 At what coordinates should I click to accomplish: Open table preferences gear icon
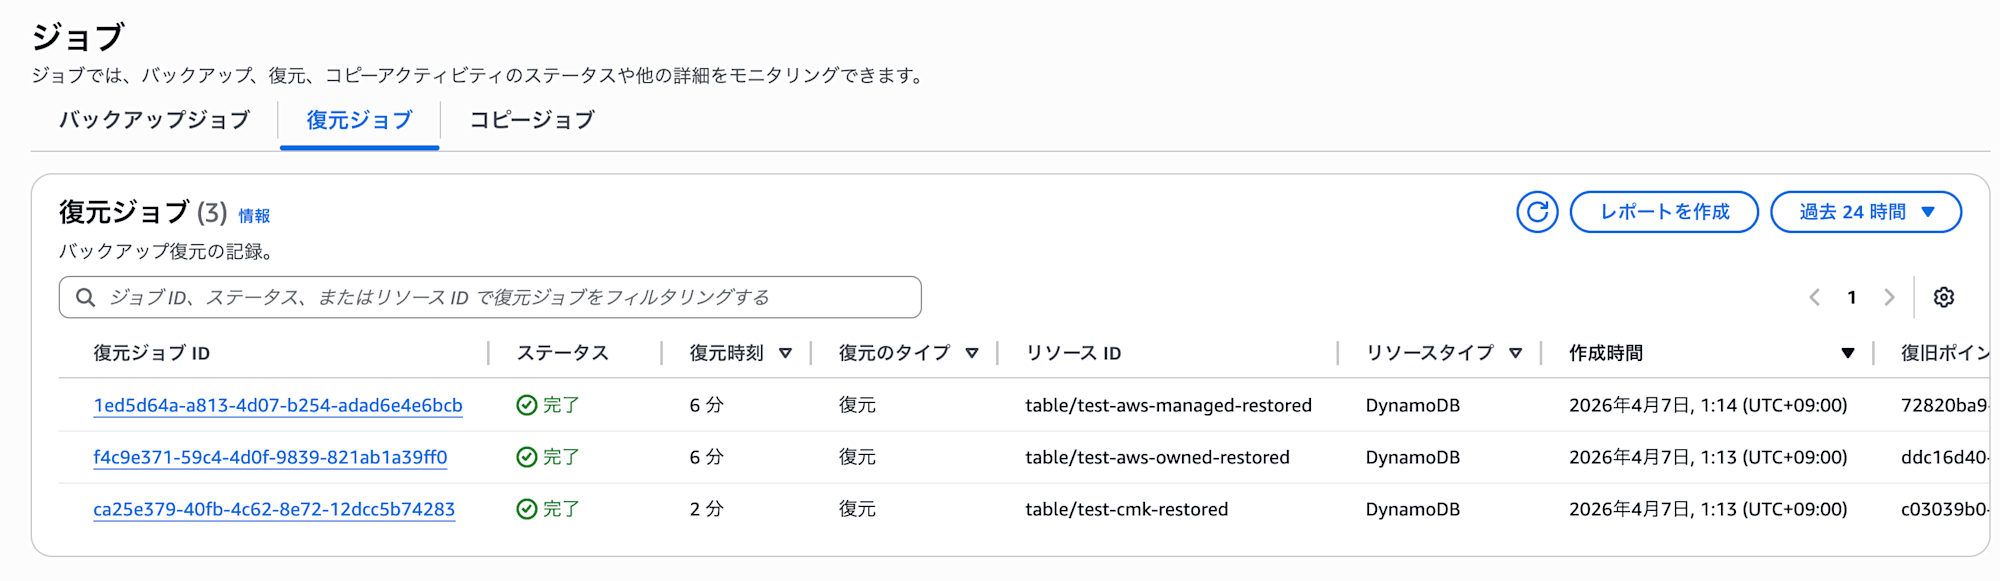[x=1943, y=297]
